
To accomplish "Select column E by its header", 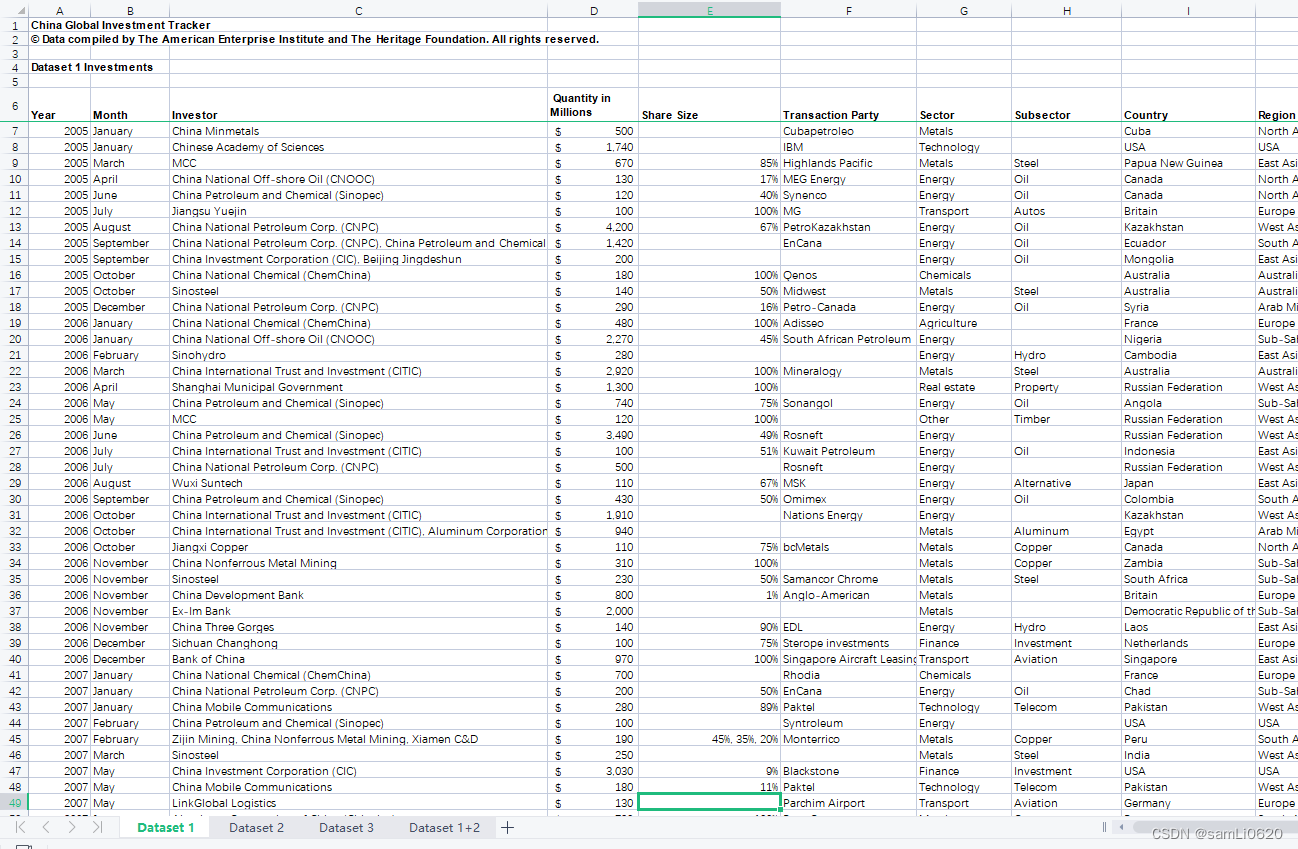I will (x=709, y=10).
